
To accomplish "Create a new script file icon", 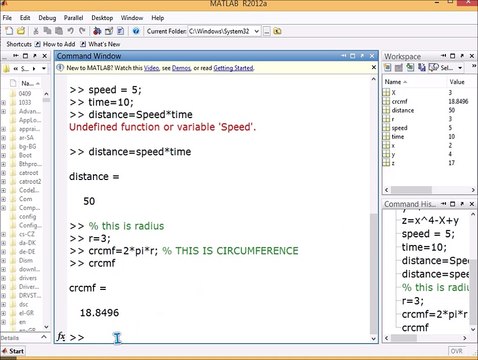I will pyautogui.click(x=9, y=31).
